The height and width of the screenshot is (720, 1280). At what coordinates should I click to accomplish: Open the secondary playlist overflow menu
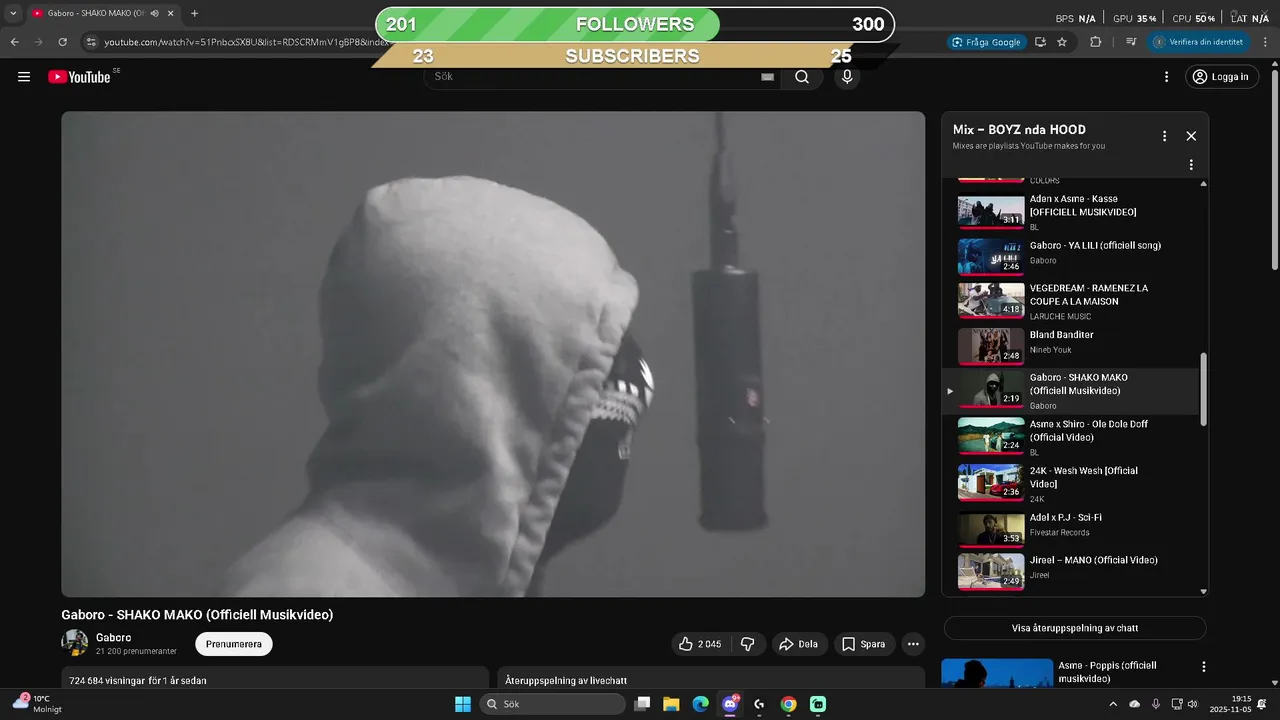click(x=1191, y=165)
